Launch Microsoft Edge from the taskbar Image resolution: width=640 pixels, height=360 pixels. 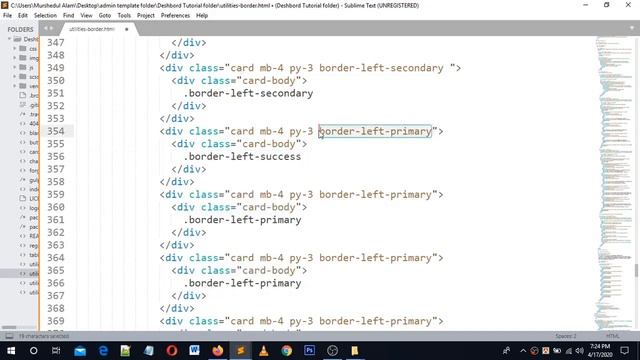pos(103,351)
